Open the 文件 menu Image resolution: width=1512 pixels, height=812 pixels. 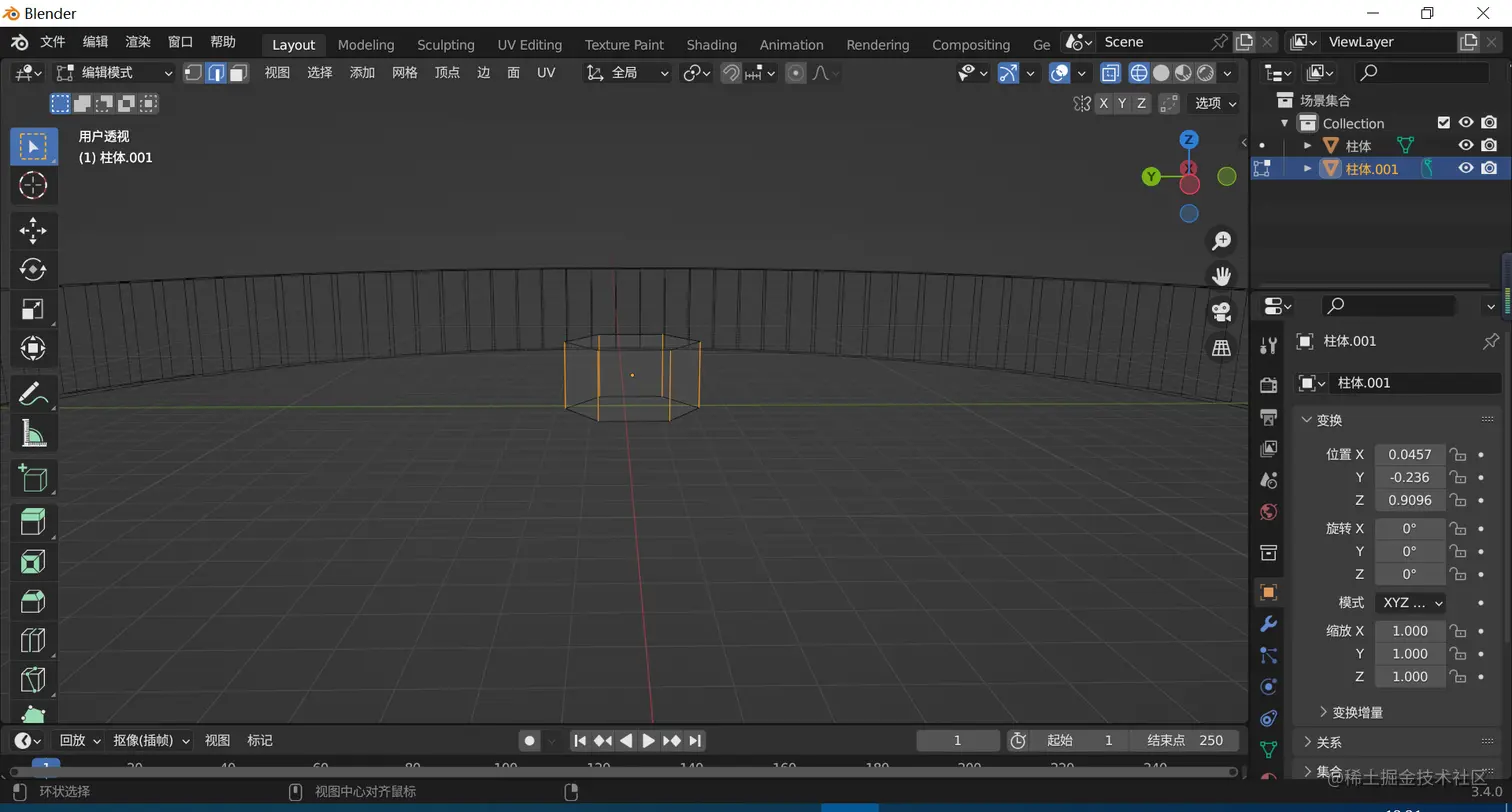tap(52, 42)
